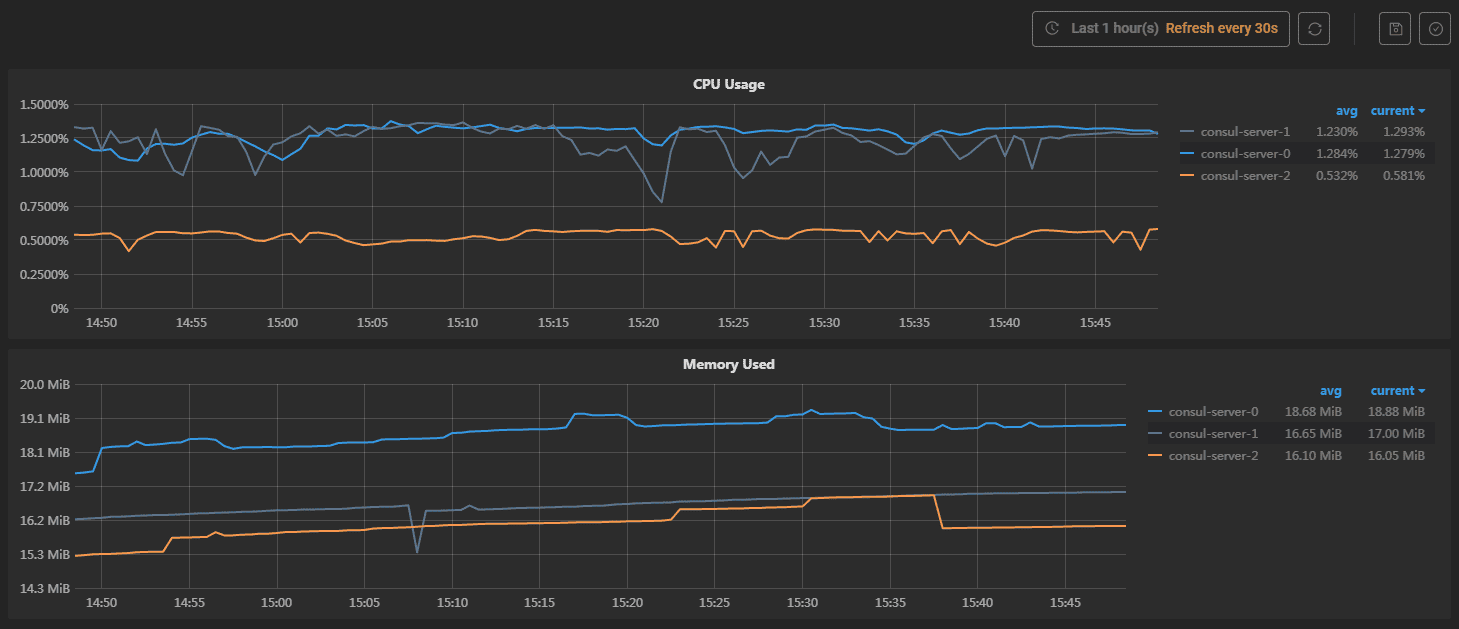Screen dimensions: 1459x629
Task: Click blue color line of consul-server-0 in Memory legend
Action: pyautogui.click(x=1156, y=411)
